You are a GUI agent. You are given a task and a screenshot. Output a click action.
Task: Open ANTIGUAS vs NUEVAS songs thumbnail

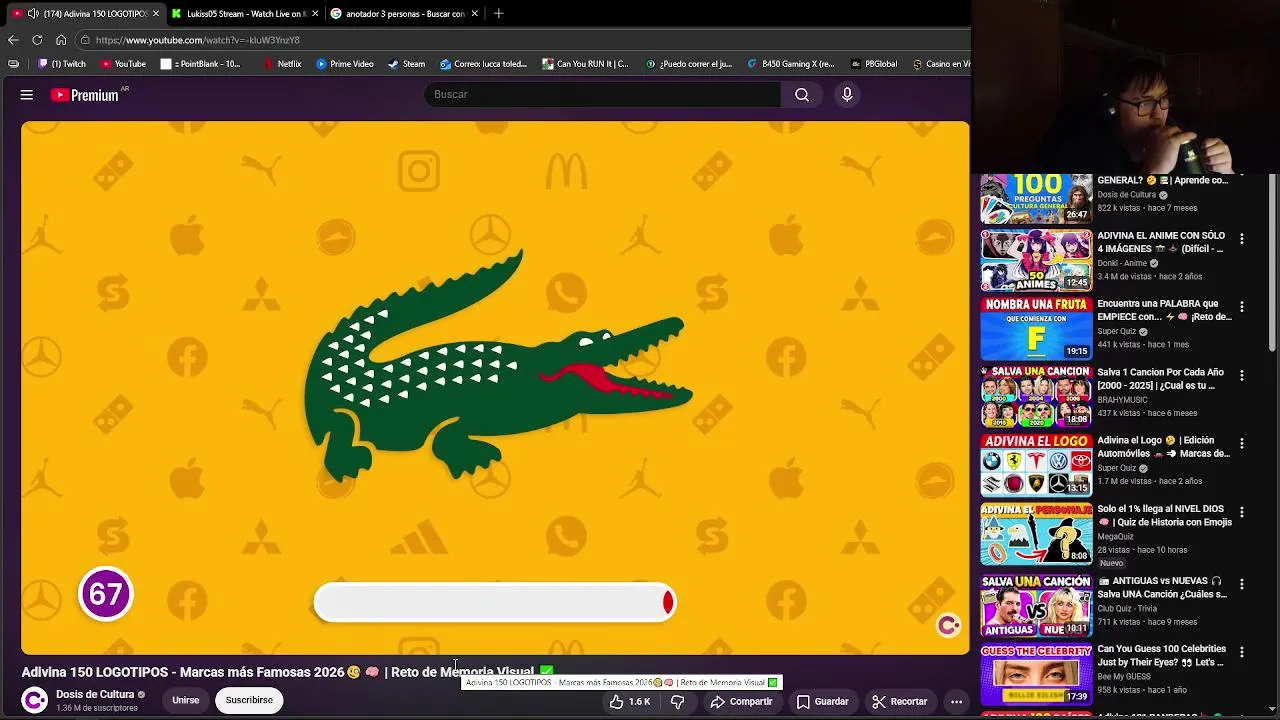pyautogui.click(x=1036, y=605)
